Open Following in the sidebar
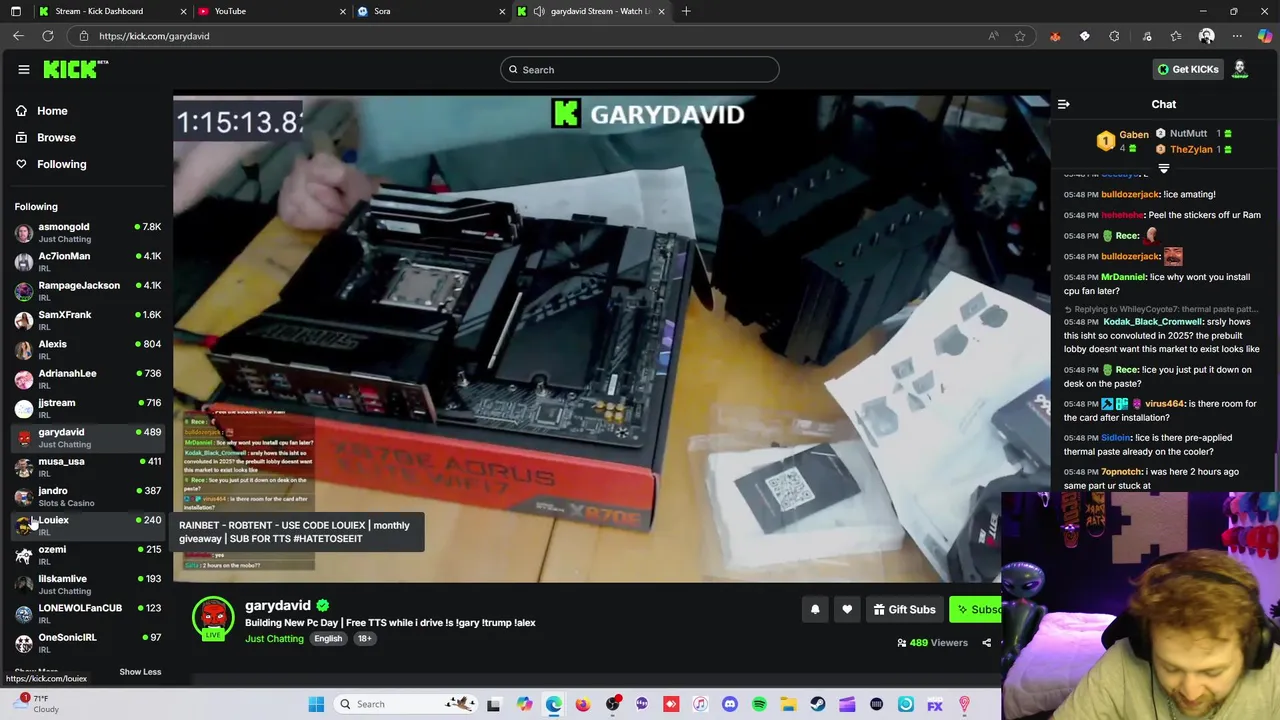Image resolution: width=1280 pixels, height=720 pixels. pyautogui.click(x=61, y=164)
